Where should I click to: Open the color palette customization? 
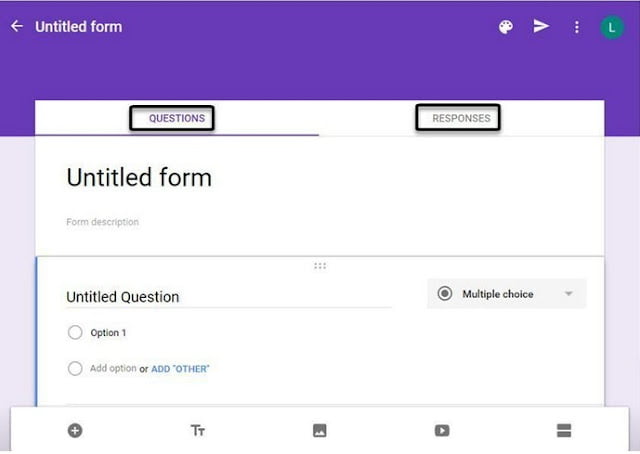[x=506, y=27]
